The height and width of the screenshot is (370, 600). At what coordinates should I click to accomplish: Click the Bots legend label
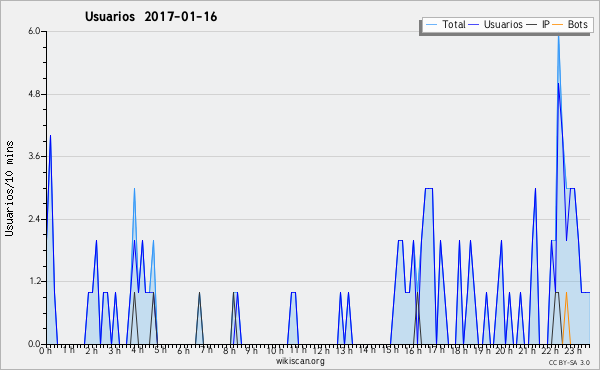(x=577, y=24)
